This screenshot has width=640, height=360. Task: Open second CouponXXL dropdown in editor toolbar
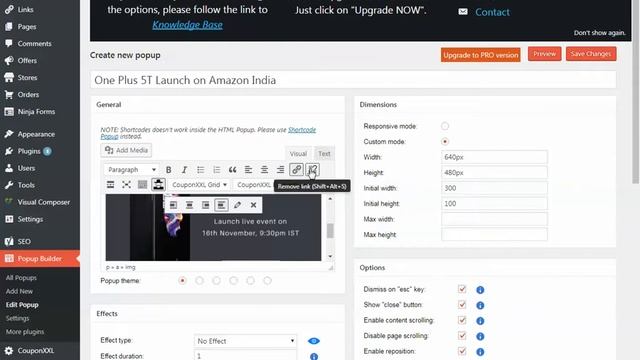(x=254, y=184)
